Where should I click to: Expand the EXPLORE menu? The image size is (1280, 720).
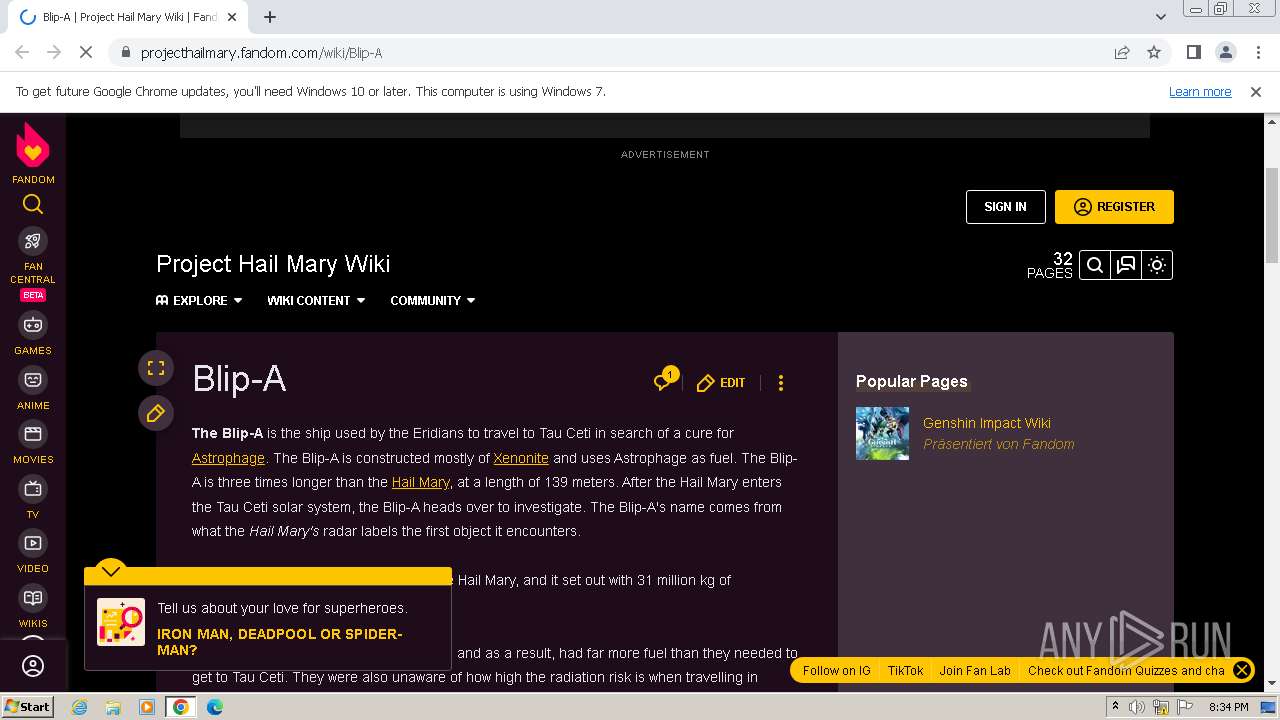199,300
